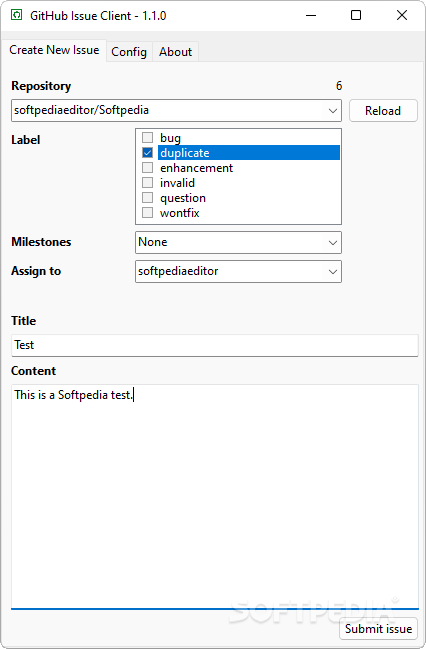Close the GitHub Issue Client window
This screenshot has height=649, width=426.
(x=402, y=15)
